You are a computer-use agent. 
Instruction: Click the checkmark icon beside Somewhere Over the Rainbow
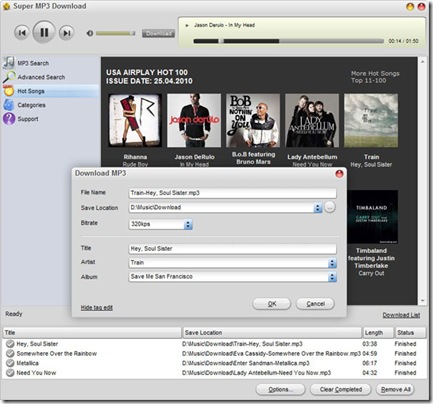click(x=10, y=354)
